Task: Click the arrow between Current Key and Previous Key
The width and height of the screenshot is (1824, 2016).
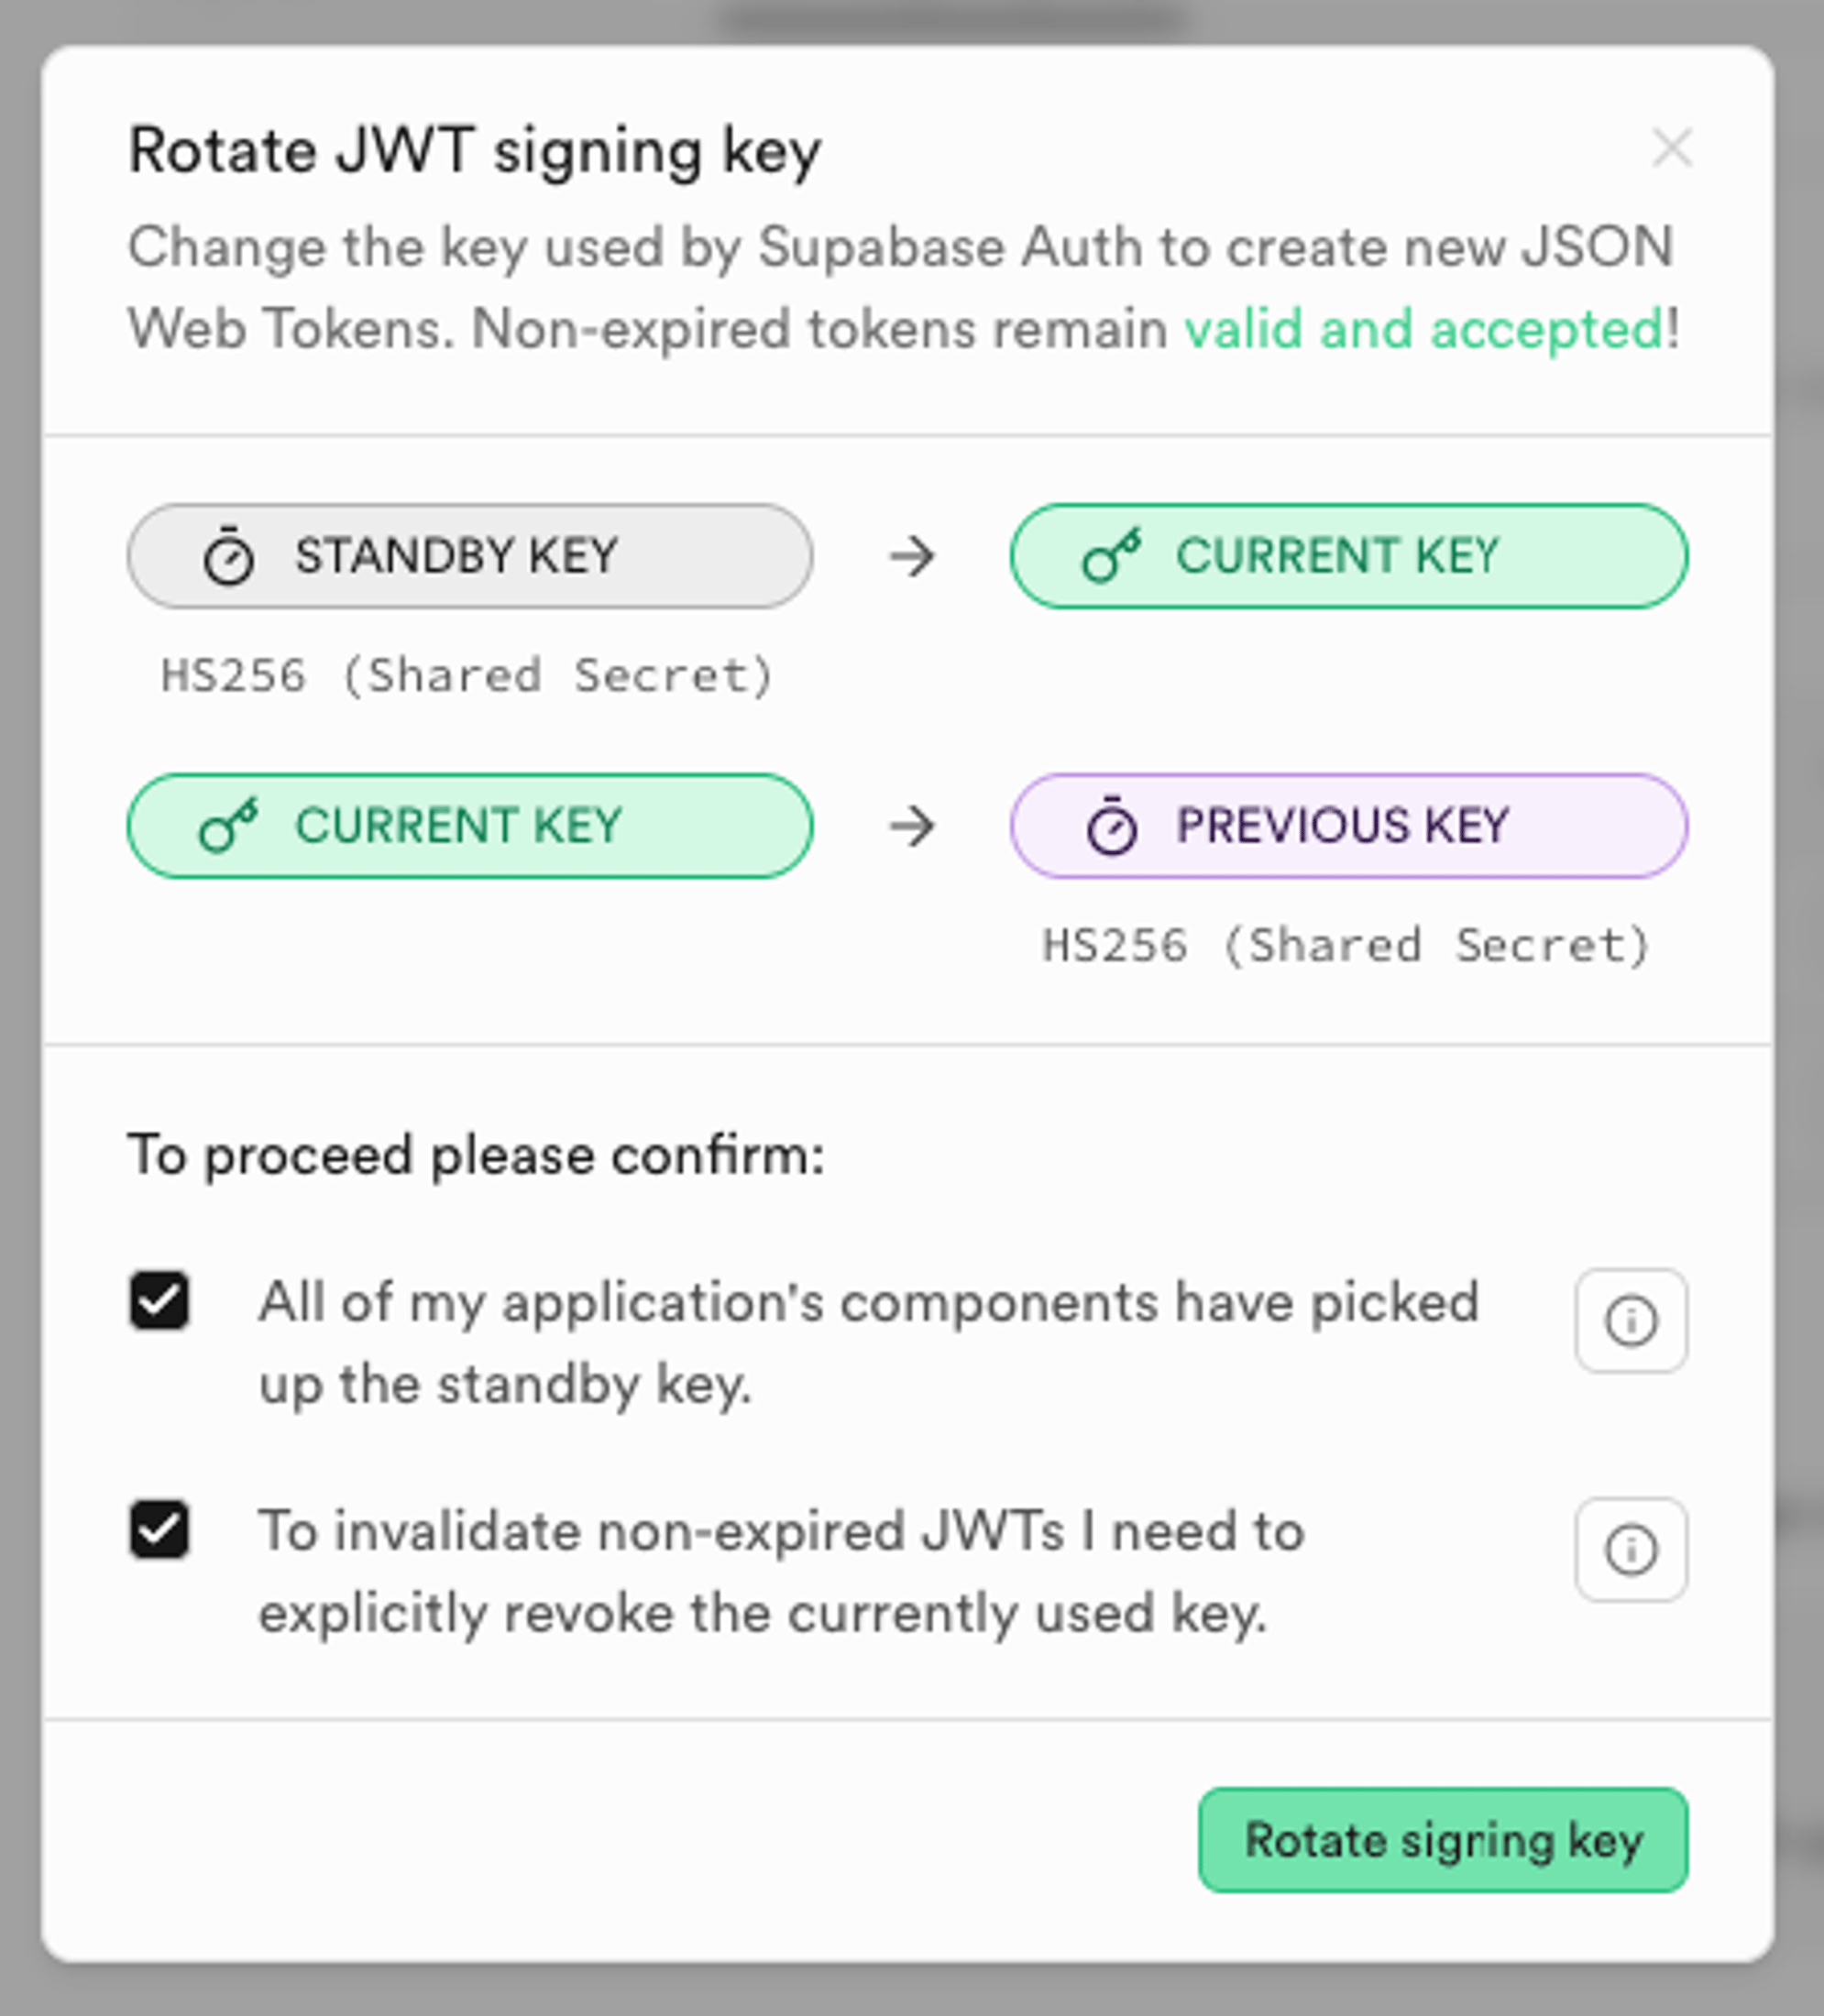Action: (912, 826)
